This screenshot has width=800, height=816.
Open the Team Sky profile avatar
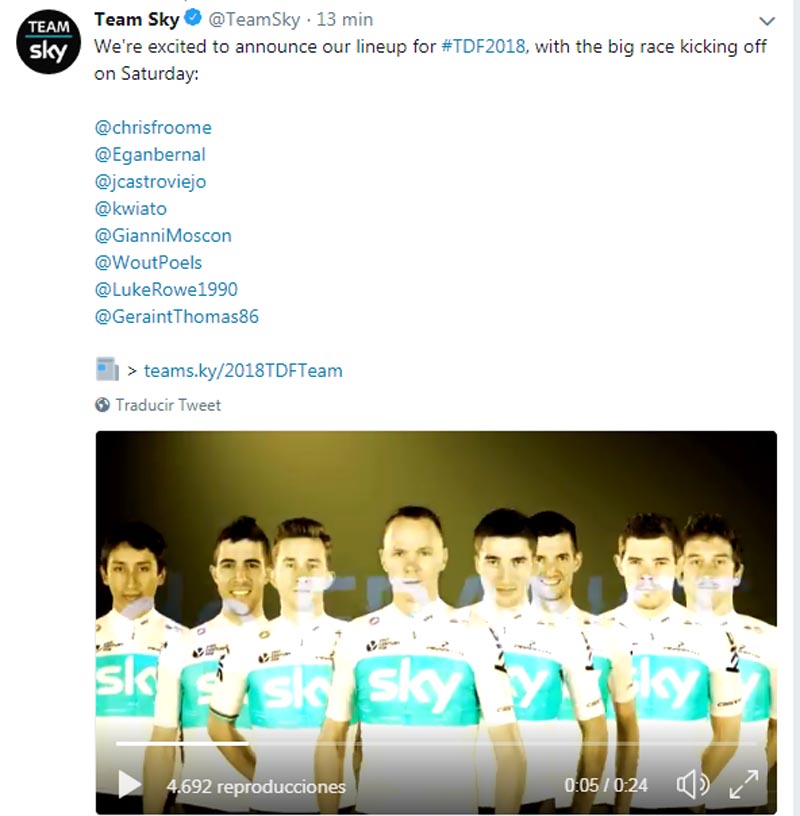tap(48, 42)
